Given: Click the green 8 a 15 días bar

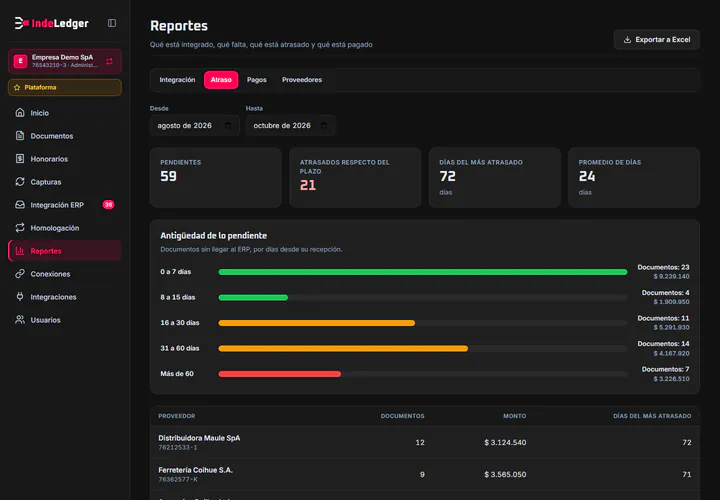Looking at the screenshot, I should coord(253,298).
